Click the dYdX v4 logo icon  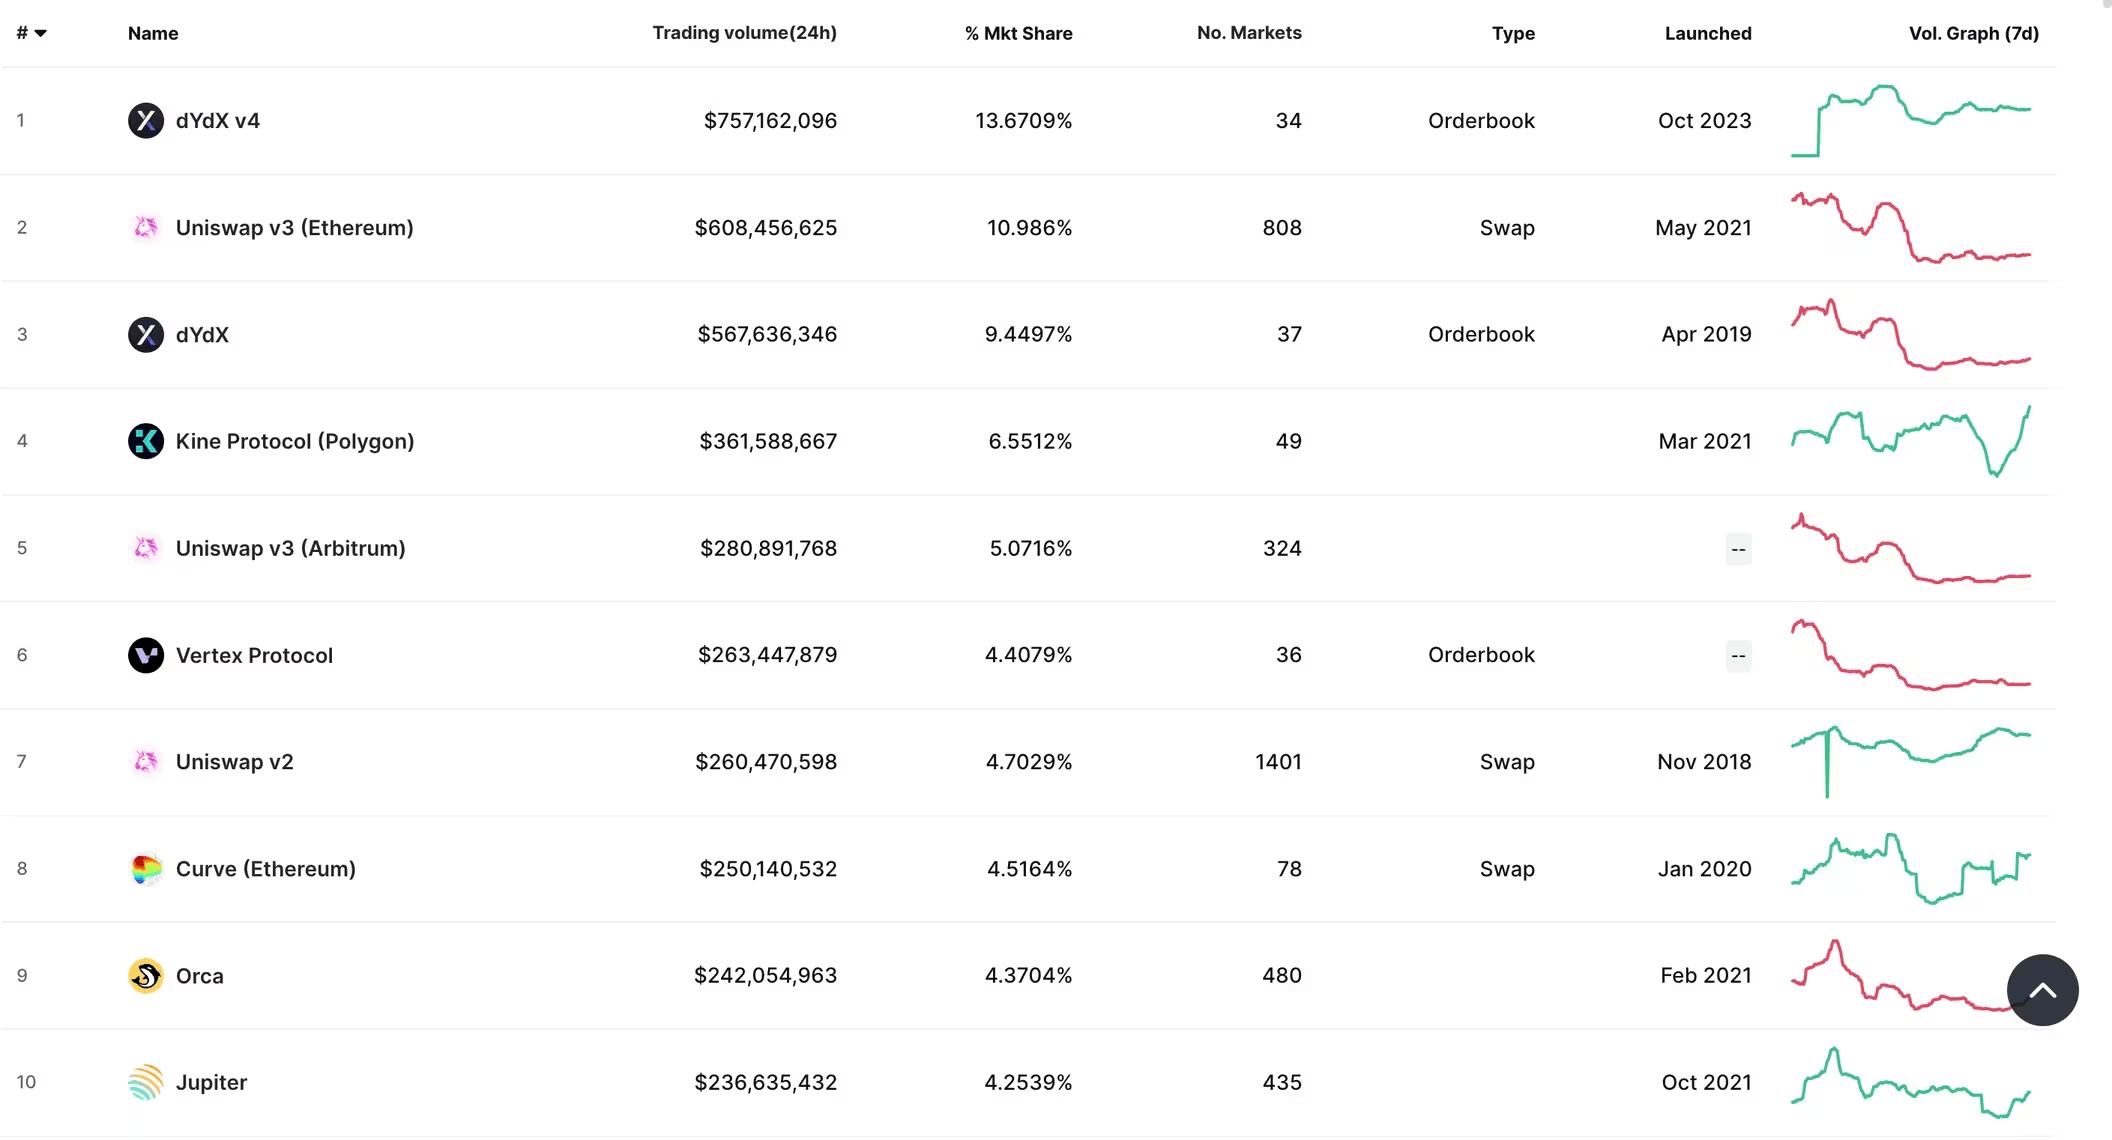(146, 121)
